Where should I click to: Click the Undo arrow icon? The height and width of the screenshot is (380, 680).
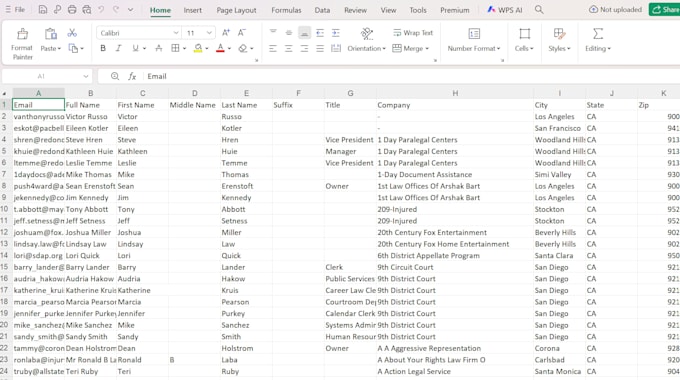(101, 10)
